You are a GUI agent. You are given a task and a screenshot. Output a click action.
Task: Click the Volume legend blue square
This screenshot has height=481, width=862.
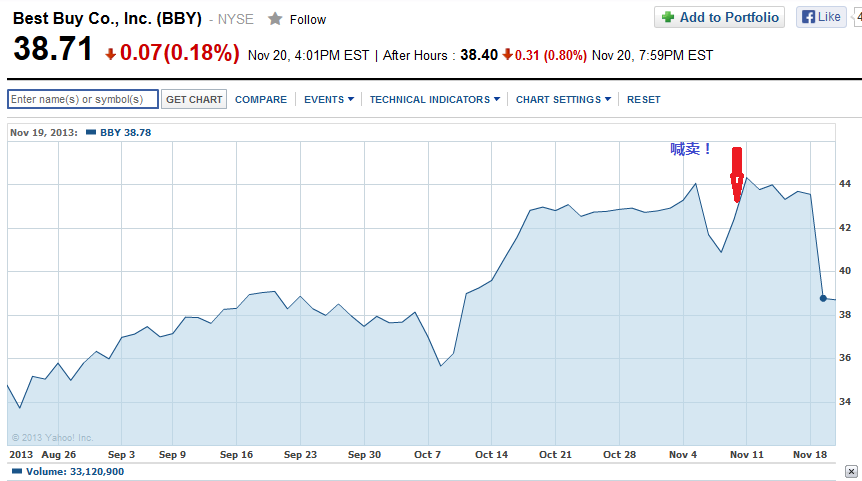[14, 471]
